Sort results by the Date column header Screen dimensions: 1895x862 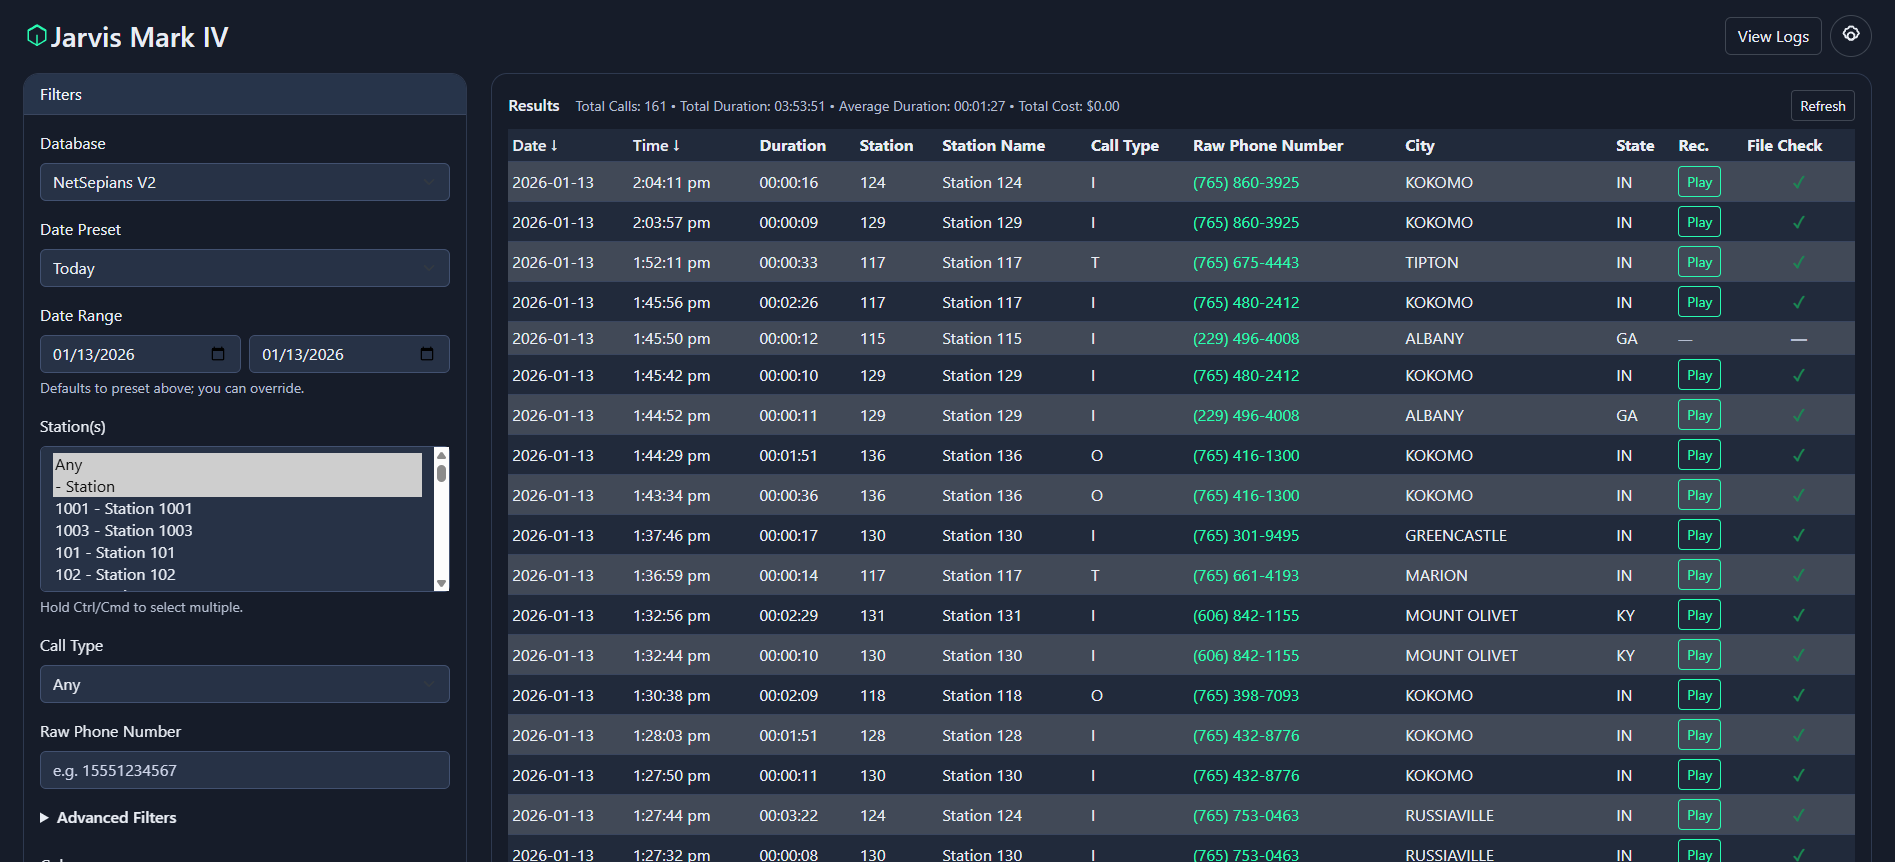click(535, 146)
